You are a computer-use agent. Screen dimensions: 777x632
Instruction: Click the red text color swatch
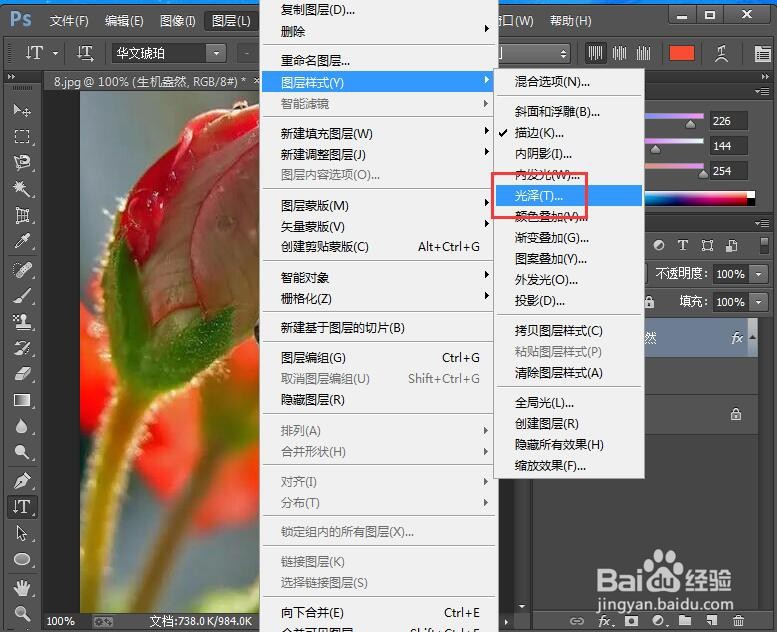(x=682, y=53)
